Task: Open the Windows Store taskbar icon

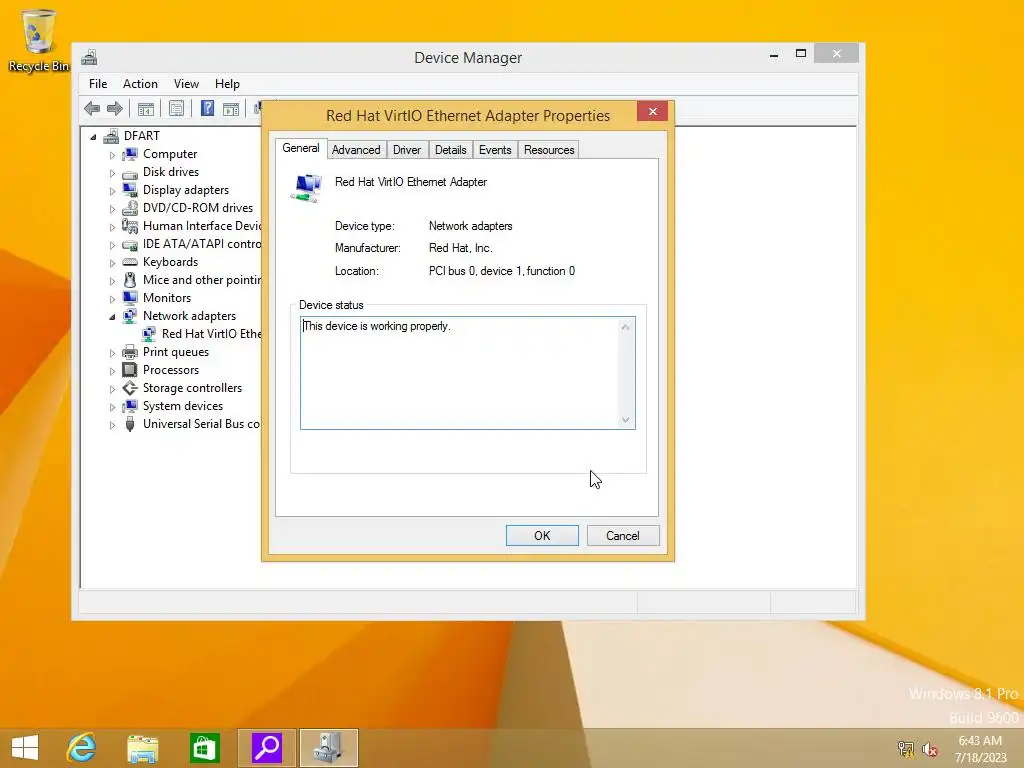Action: coord(204,748)
